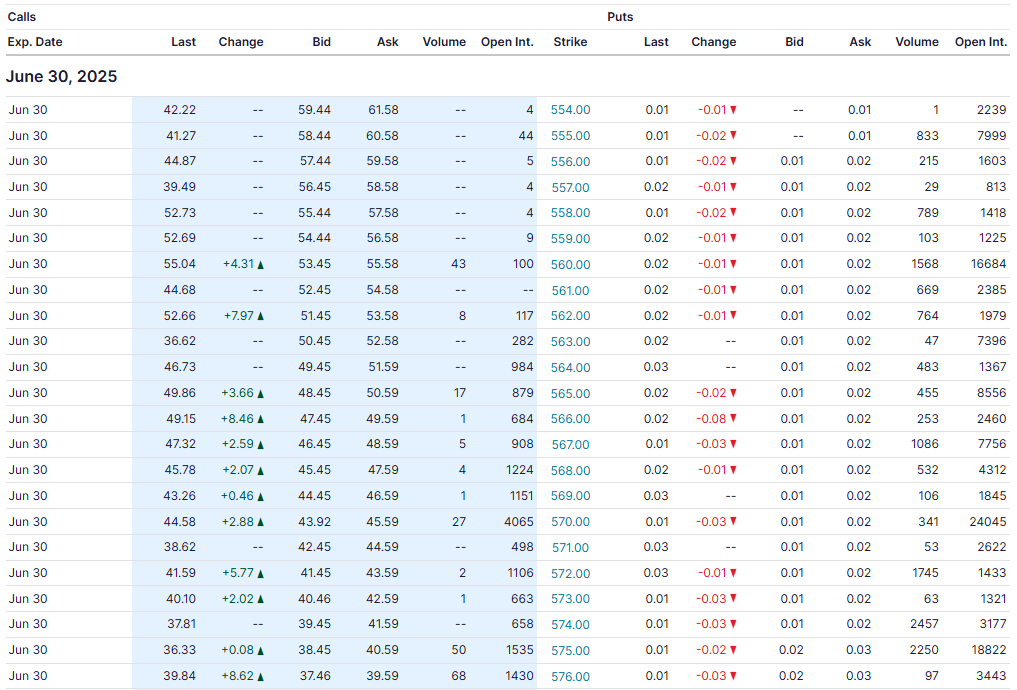
Task: Select the 572.00 strike link
Action: point(570,574)
